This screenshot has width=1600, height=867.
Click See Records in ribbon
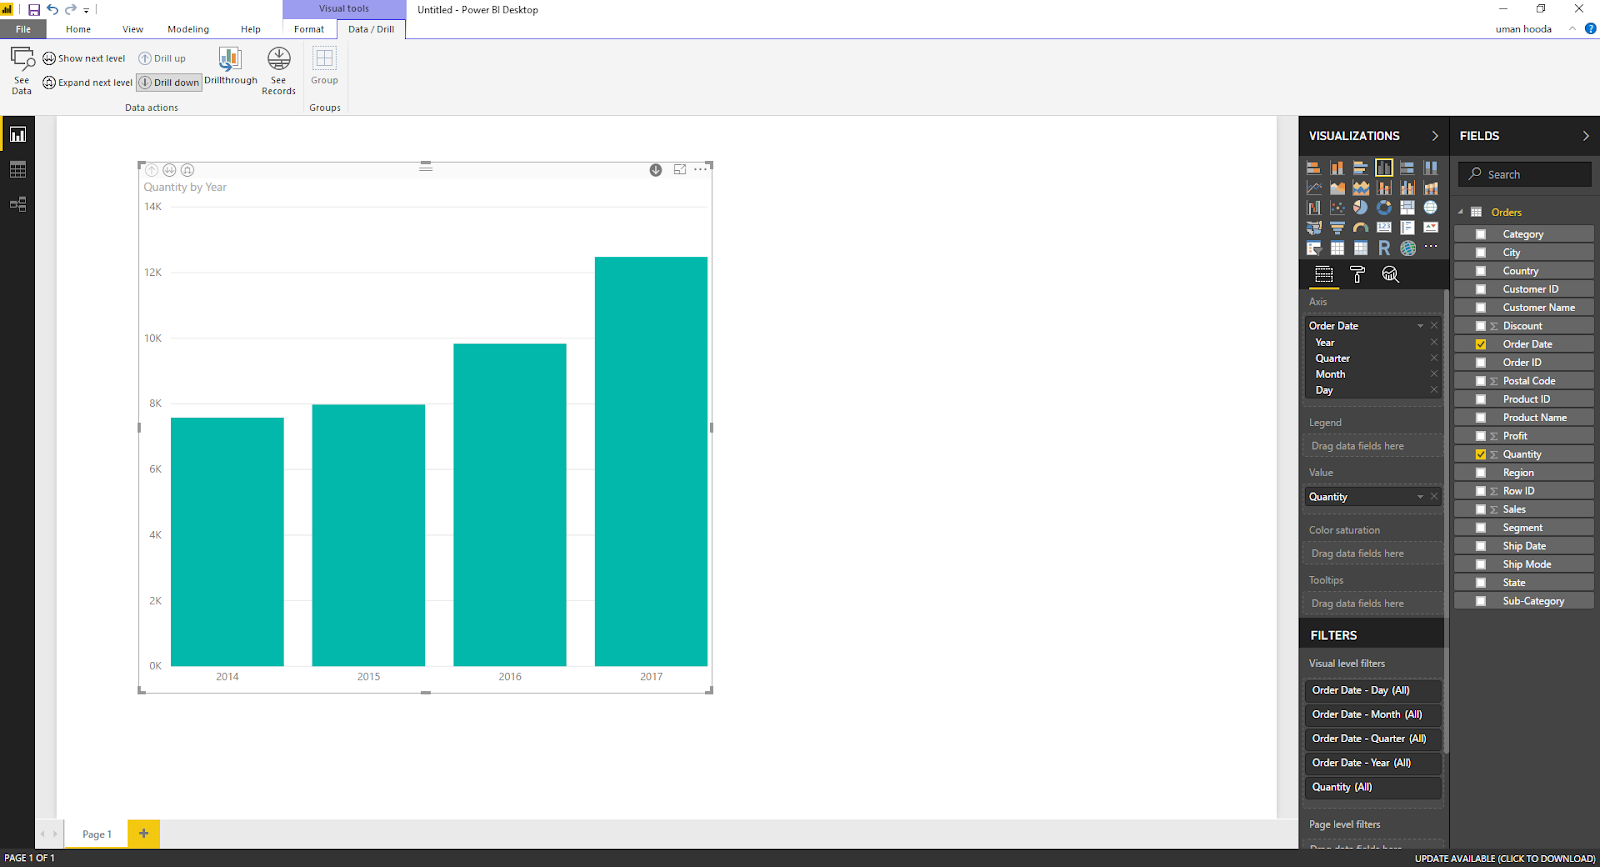point(279,70)
